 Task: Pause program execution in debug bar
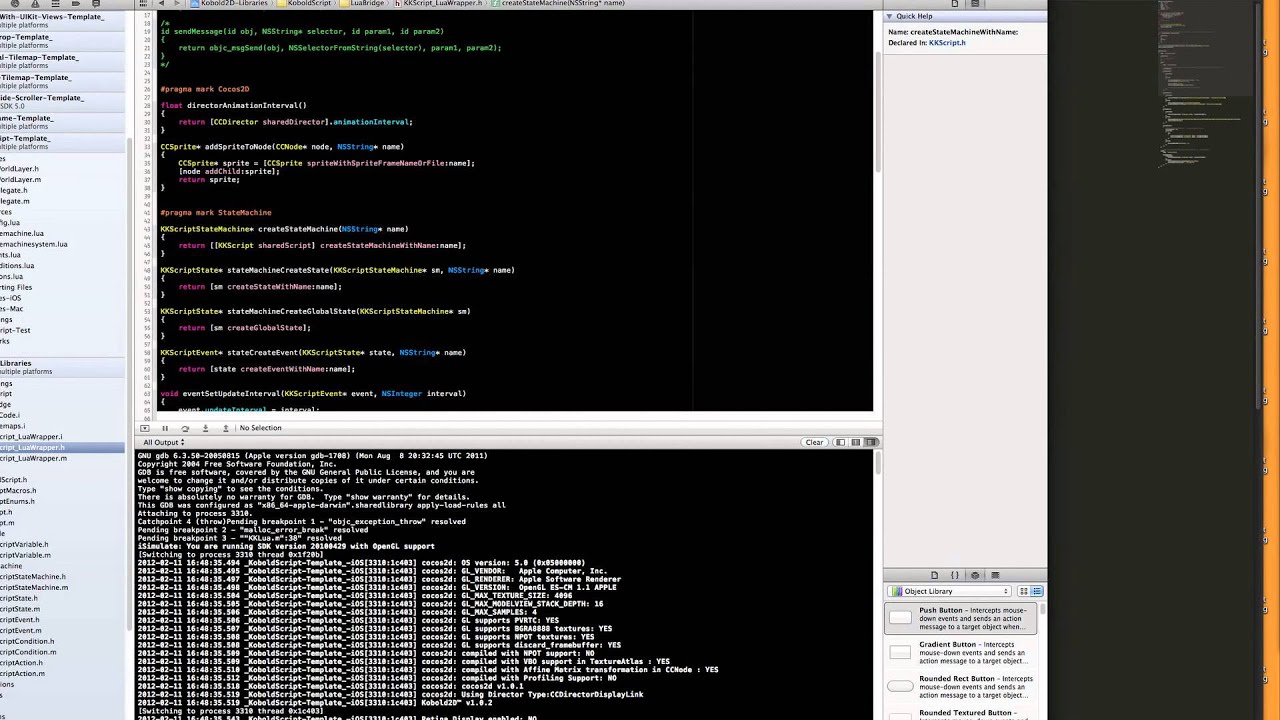coord(165,428)
